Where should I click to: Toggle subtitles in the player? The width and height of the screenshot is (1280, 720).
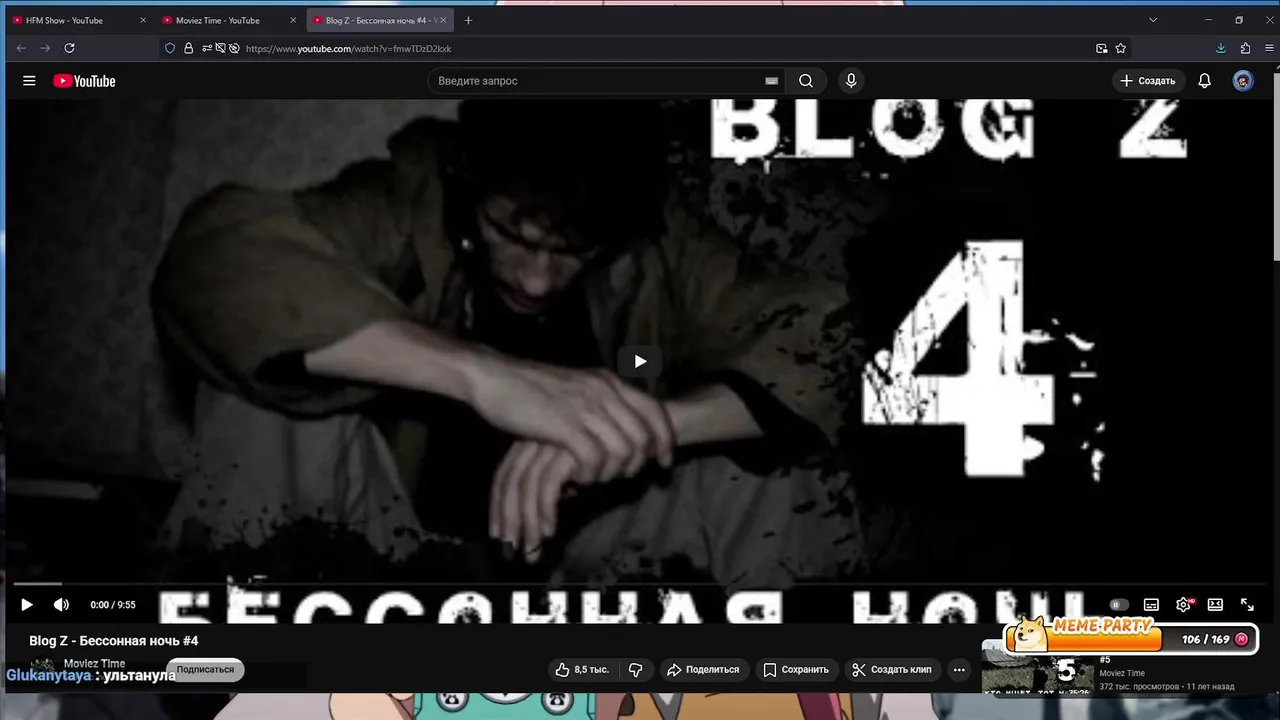1151,604
